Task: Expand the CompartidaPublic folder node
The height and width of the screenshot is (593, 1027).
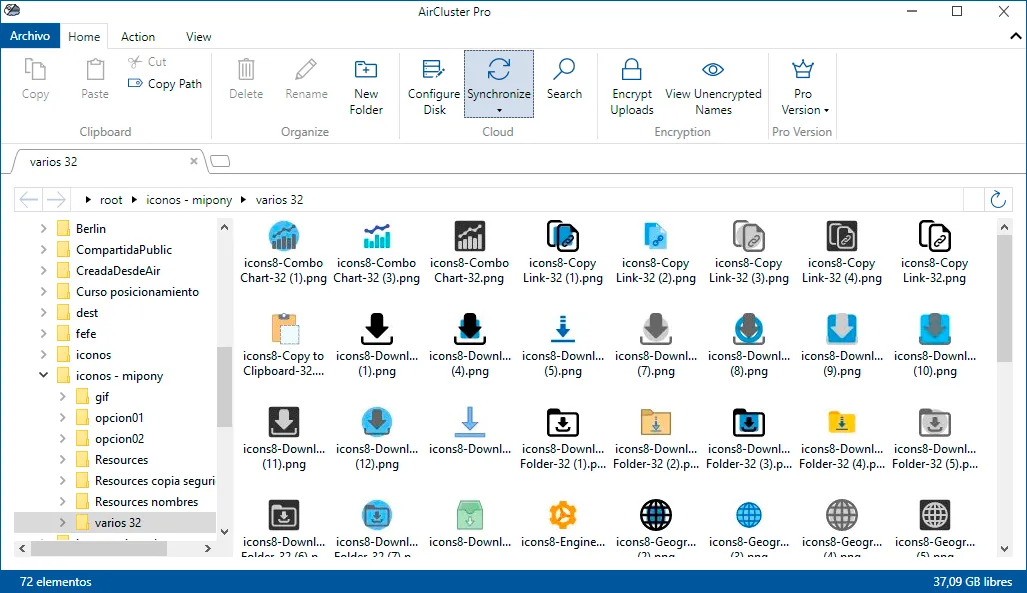Action: click(43, 250)
